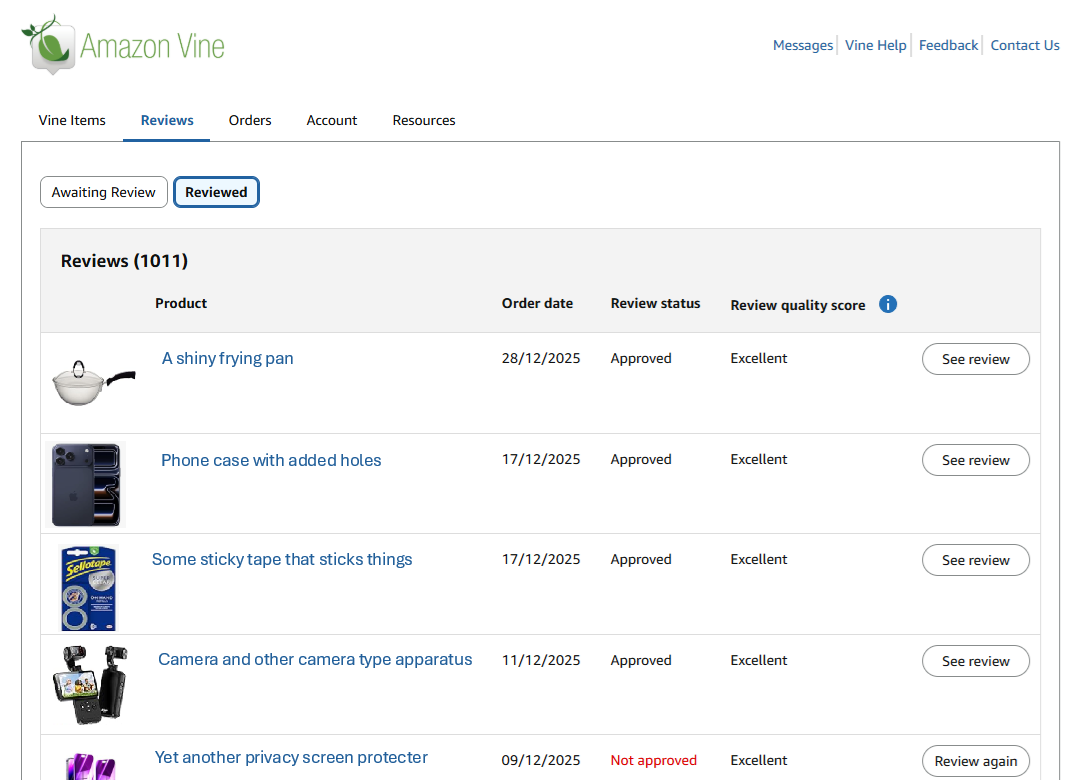The image size is (1072, 780).
Task: Click the Amazon Vine logo
Action: pos(123,45)
